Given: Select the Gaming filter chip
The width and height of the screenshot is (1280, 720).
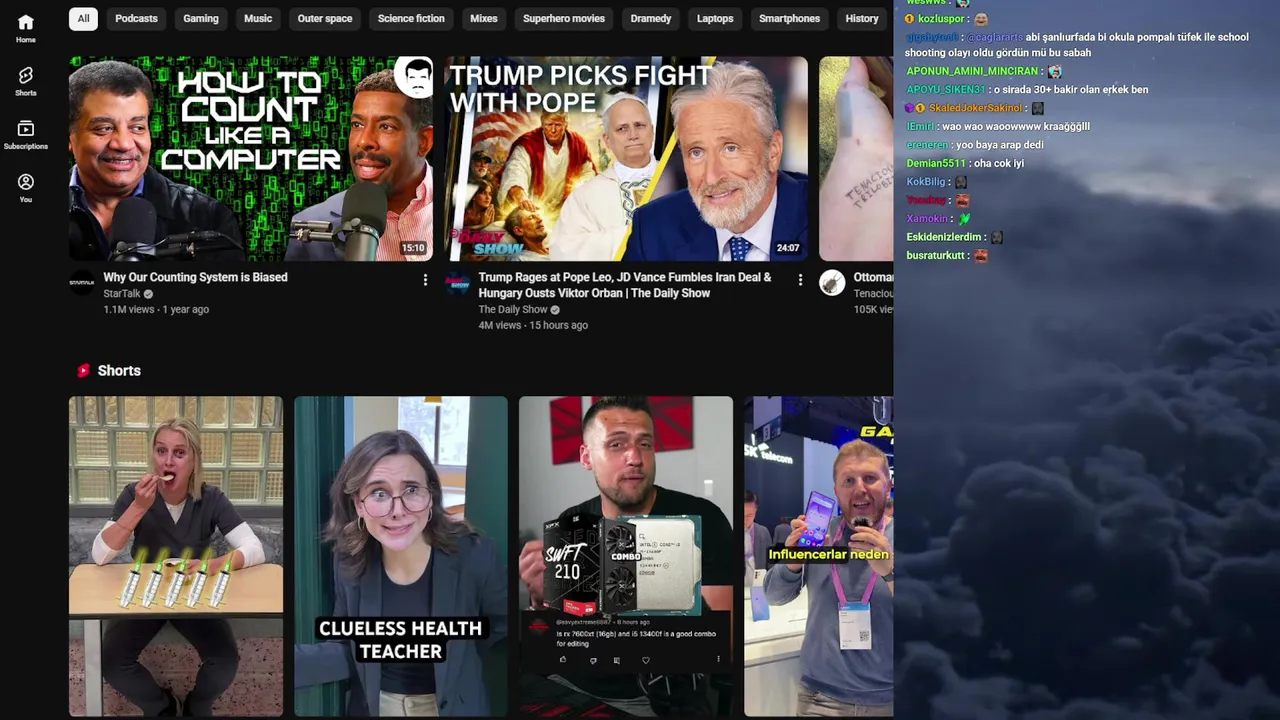Looking at the screenshot, I should 201,18.
